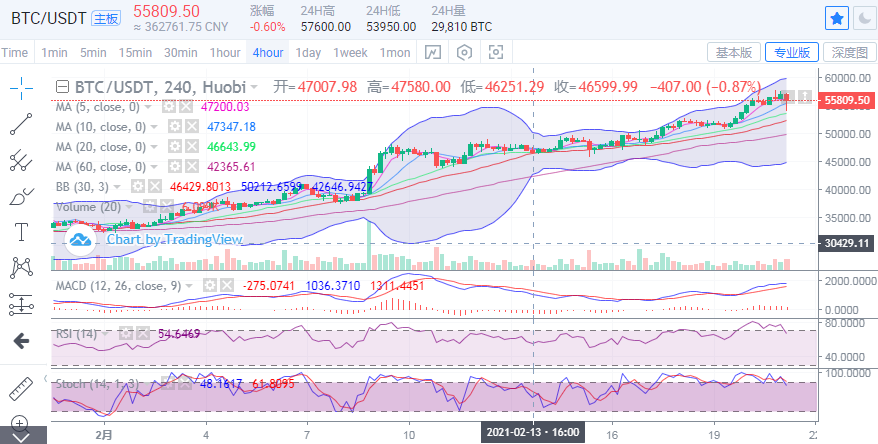Select the text annotation tool
Image resolution: width=878 pixels, height=444 pixels.
[21, 232]
